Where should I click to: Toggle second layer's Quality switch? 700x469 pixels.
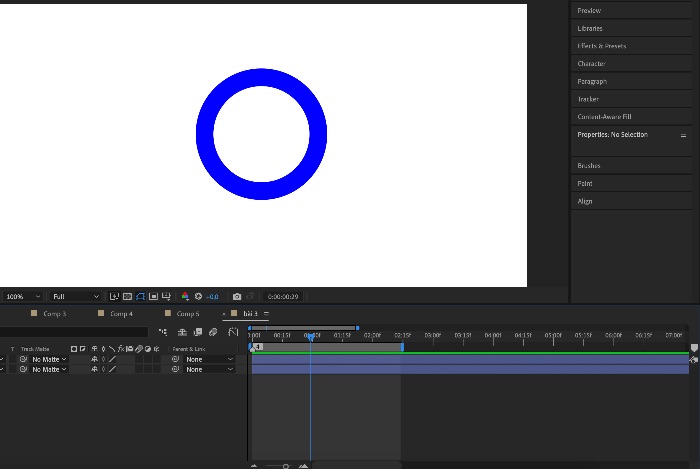point(112,369)
